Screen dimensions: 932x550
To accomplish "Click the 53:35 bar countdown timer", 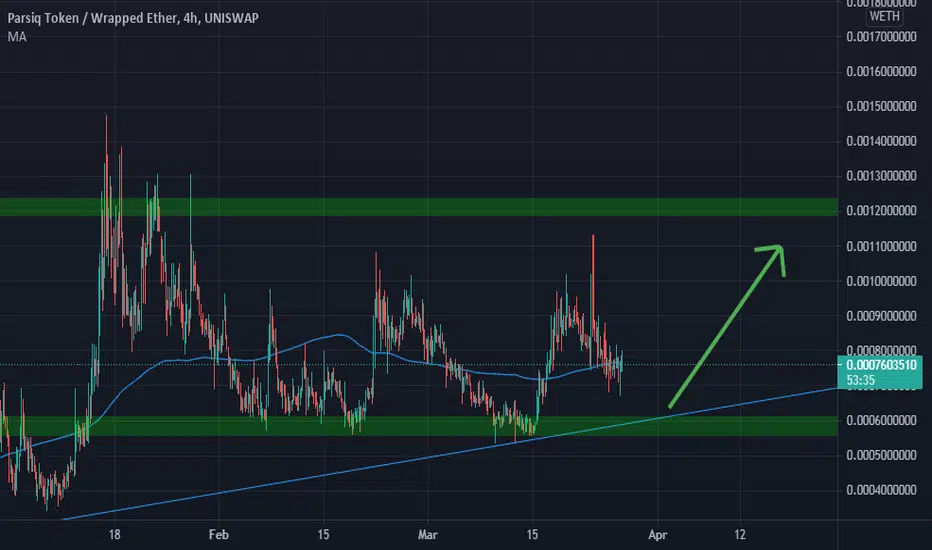I will (x=860, y=380).
